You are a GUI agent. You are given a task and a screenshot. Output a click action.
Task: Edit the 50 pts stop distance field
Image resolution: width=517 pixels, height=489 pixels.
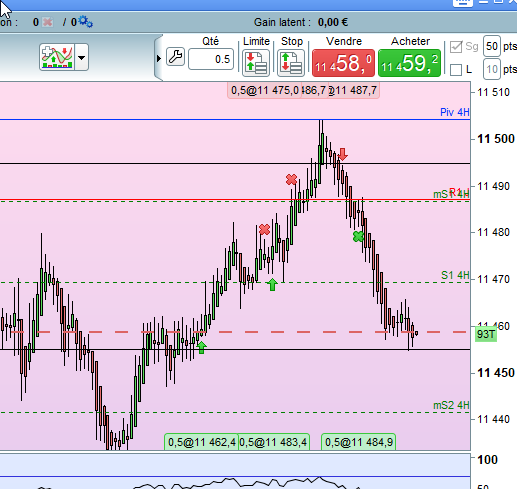(x=492, y=46)
